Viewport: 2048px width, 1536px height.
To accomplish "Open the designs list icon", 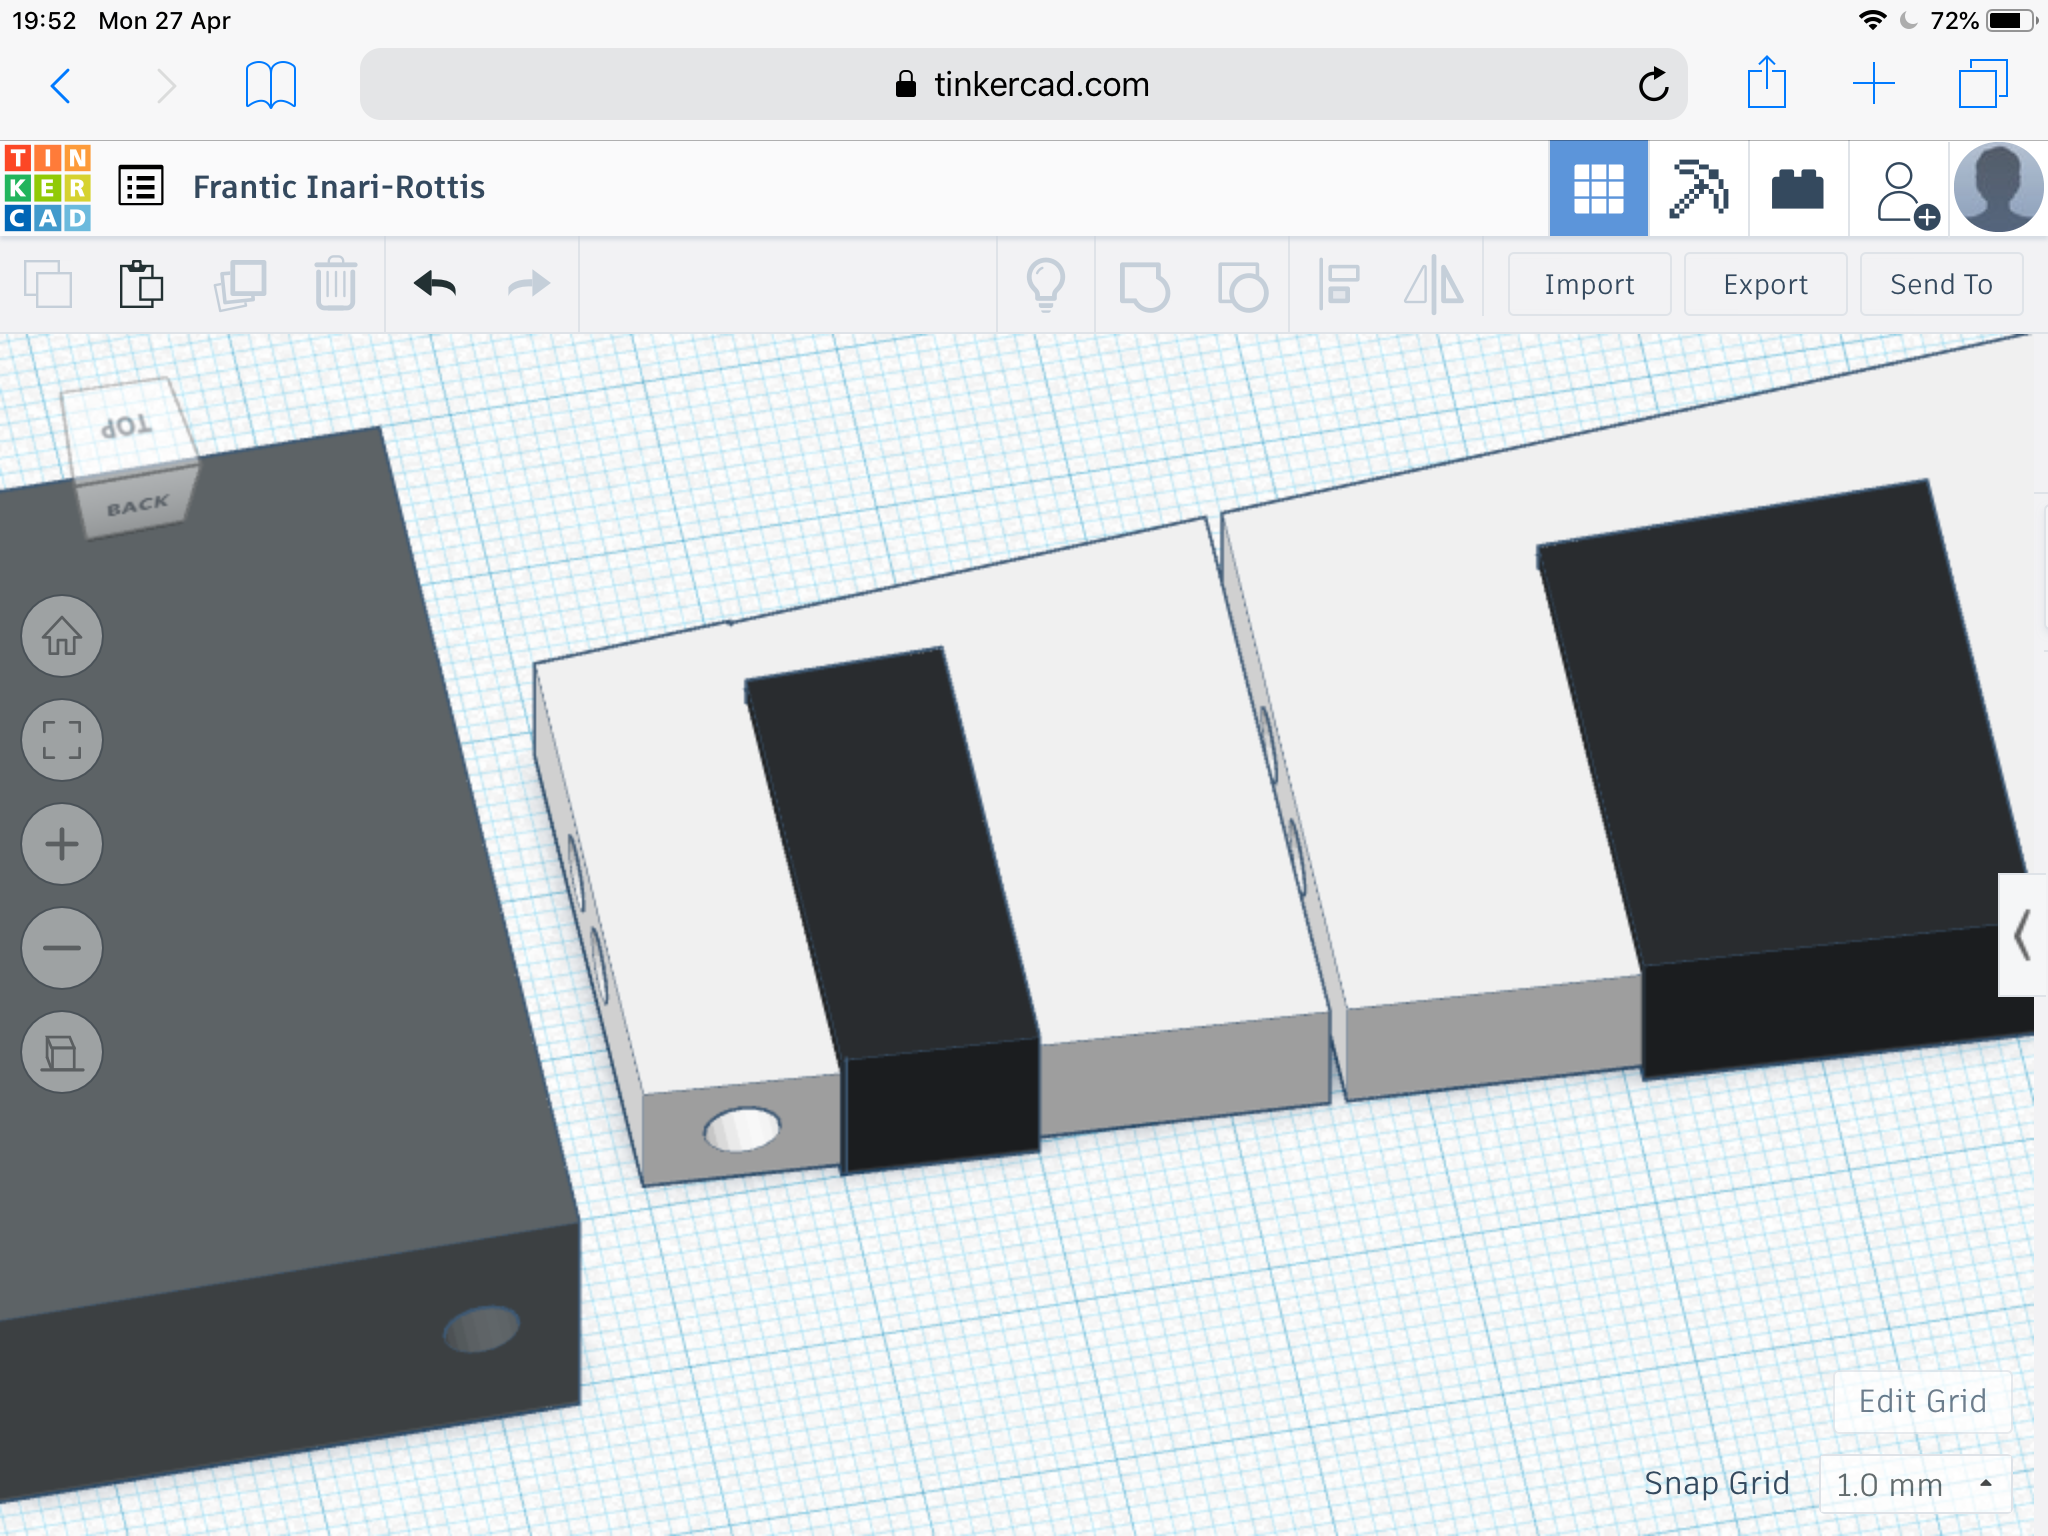I will coord(141,186).
